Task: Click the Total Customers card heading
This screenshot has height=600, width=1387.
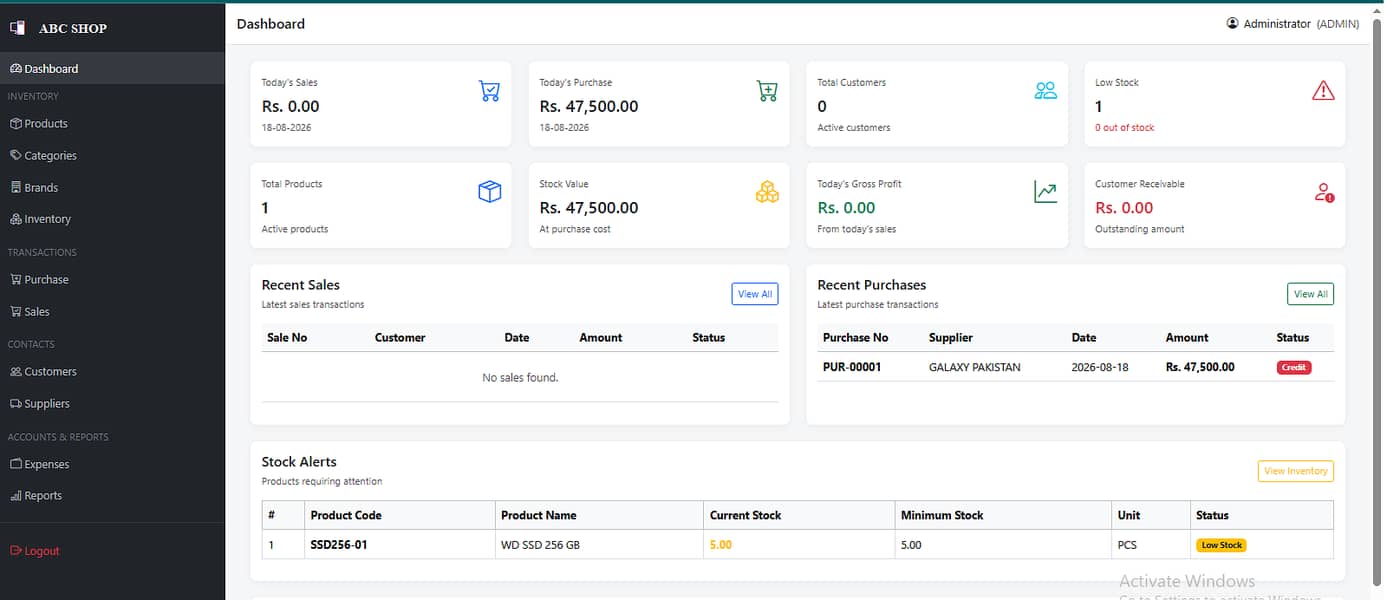Action: pos(852,82)
